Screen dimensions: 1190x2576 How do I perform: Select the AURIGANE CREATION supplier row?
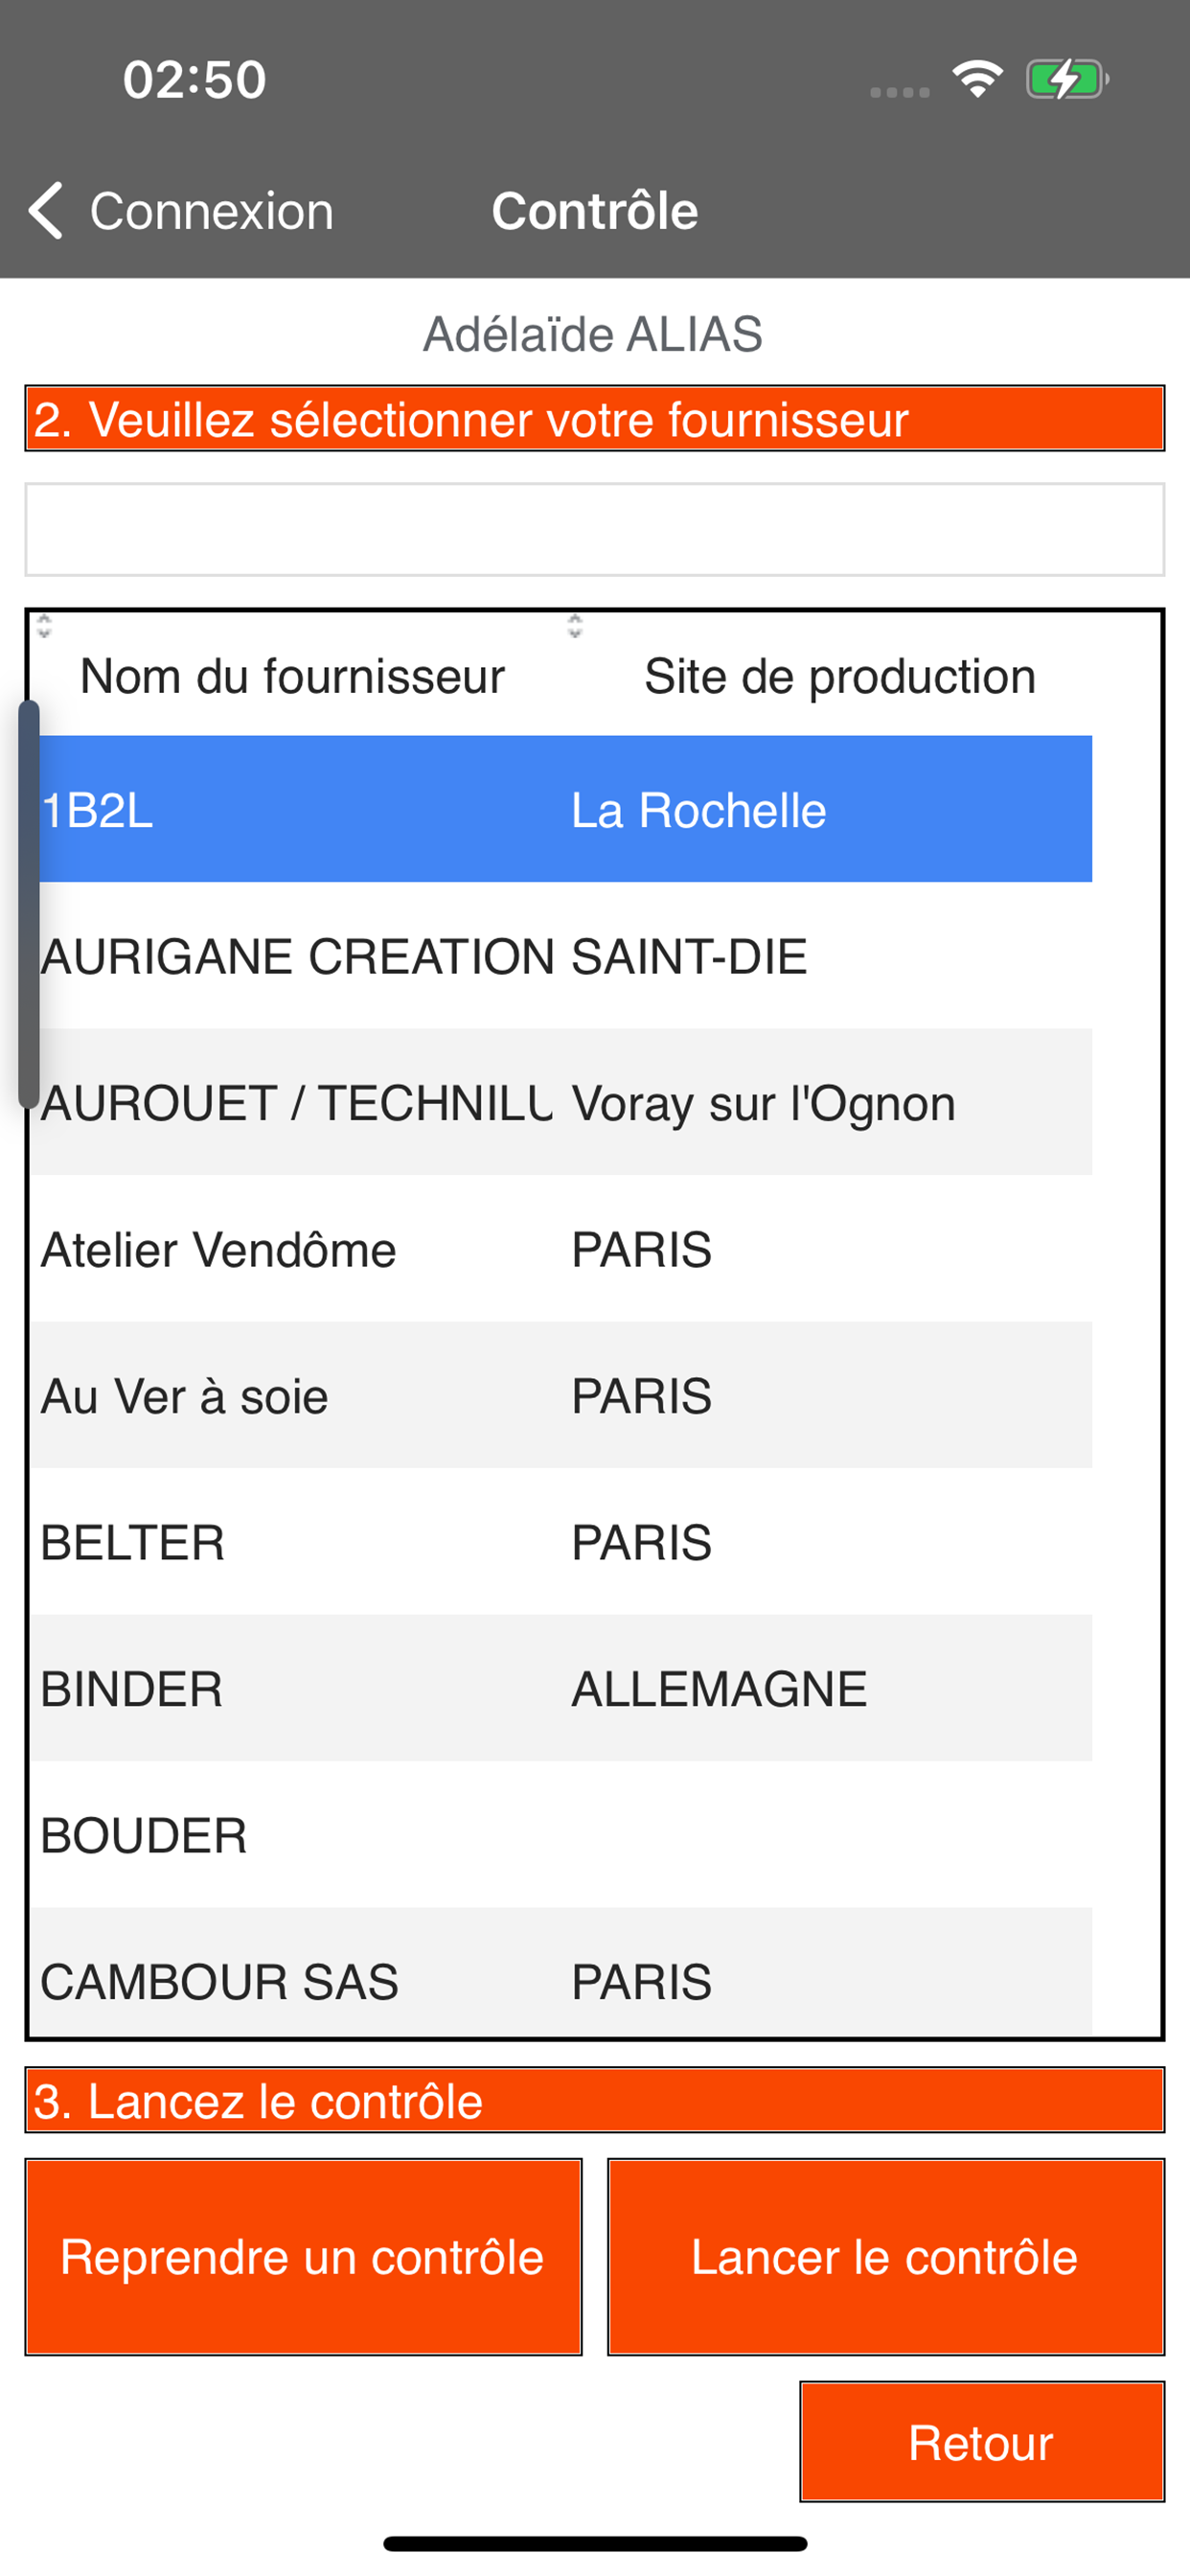(561, 956)
